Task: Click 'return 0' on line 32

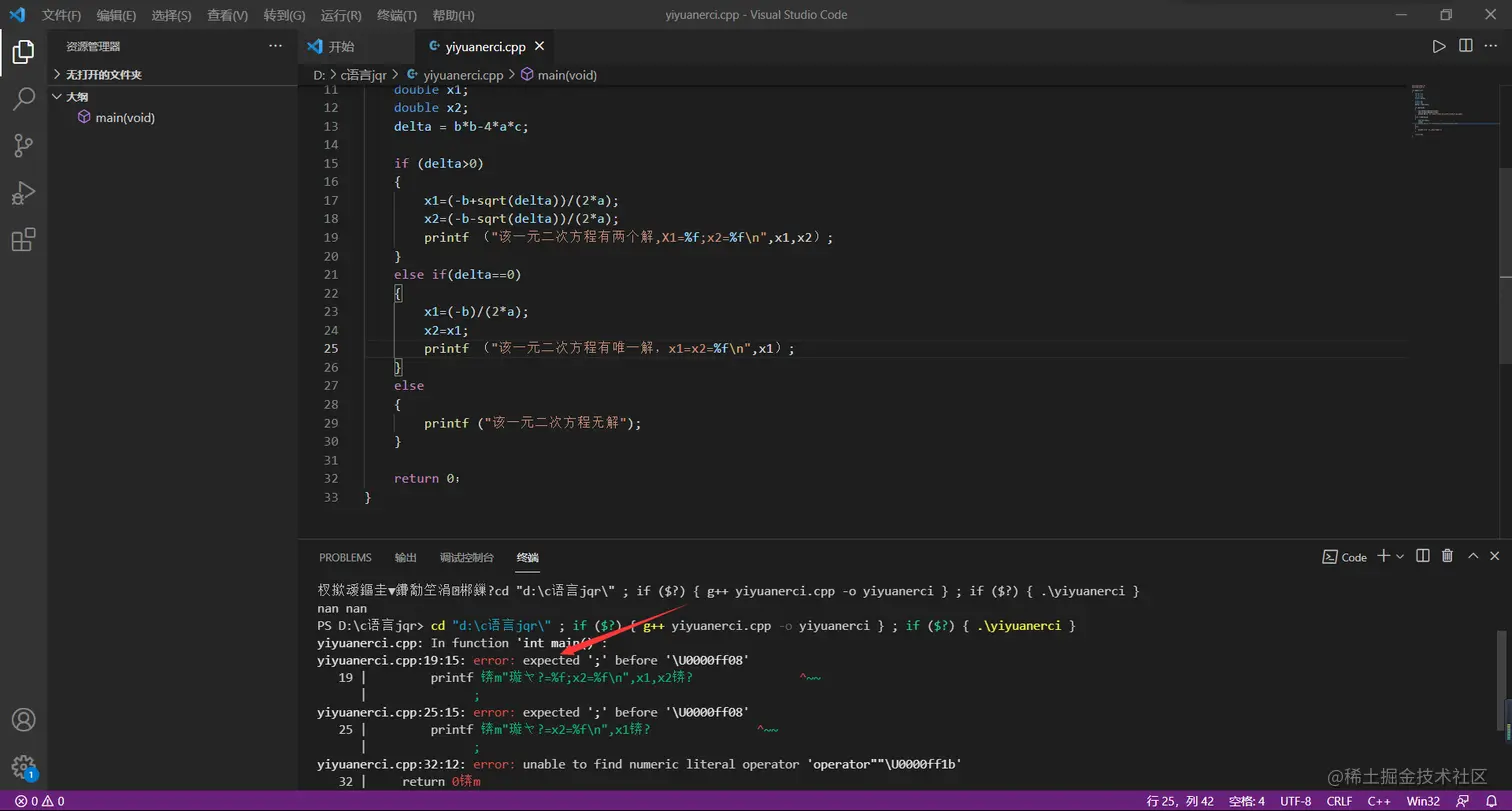Action: [423, 478]
